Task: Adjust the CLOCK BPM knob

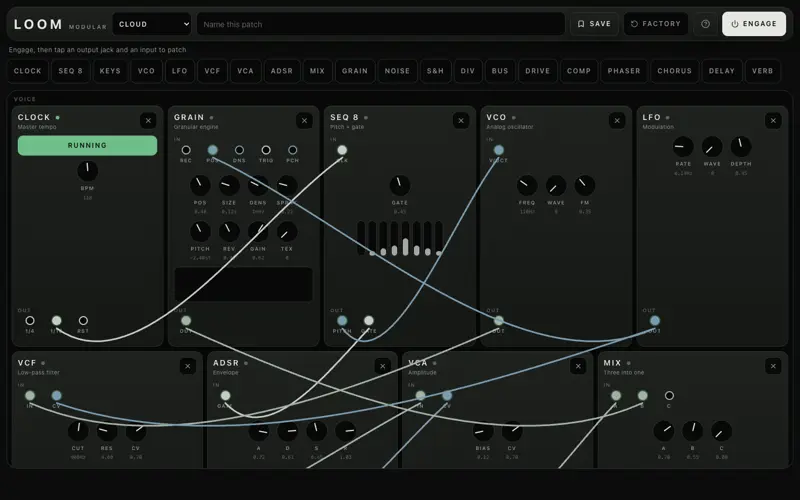Action: [87, 171]
